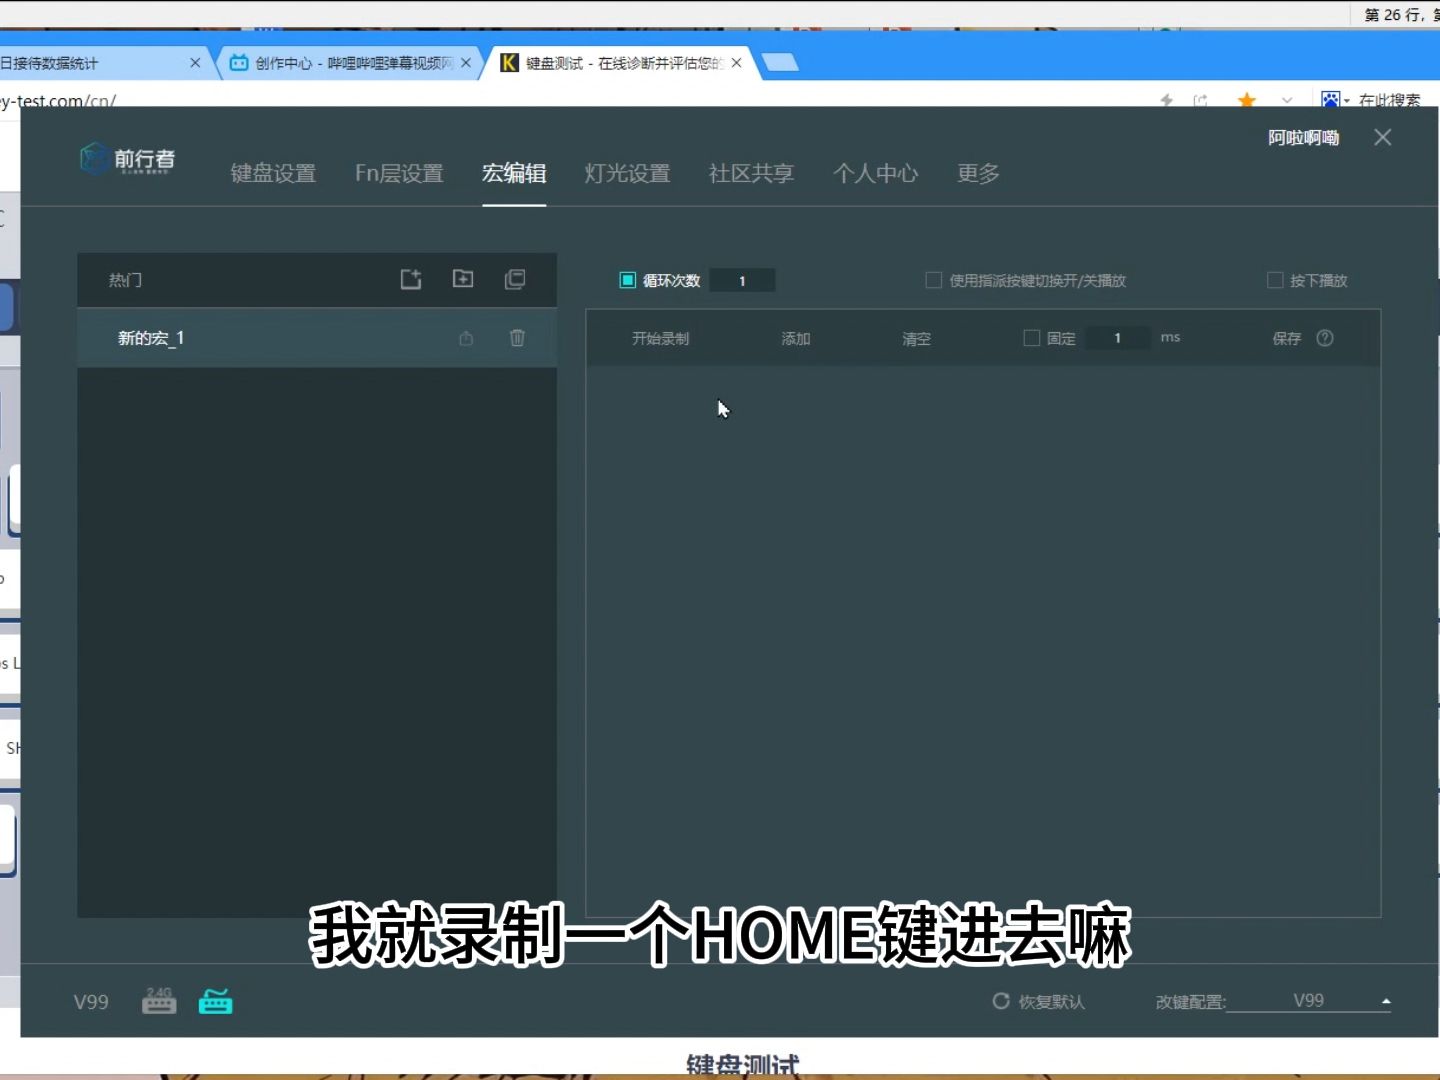The image size is (1440, 1080).
Task: Click the fixed delay ms input field
Action: pos(1118,338)
